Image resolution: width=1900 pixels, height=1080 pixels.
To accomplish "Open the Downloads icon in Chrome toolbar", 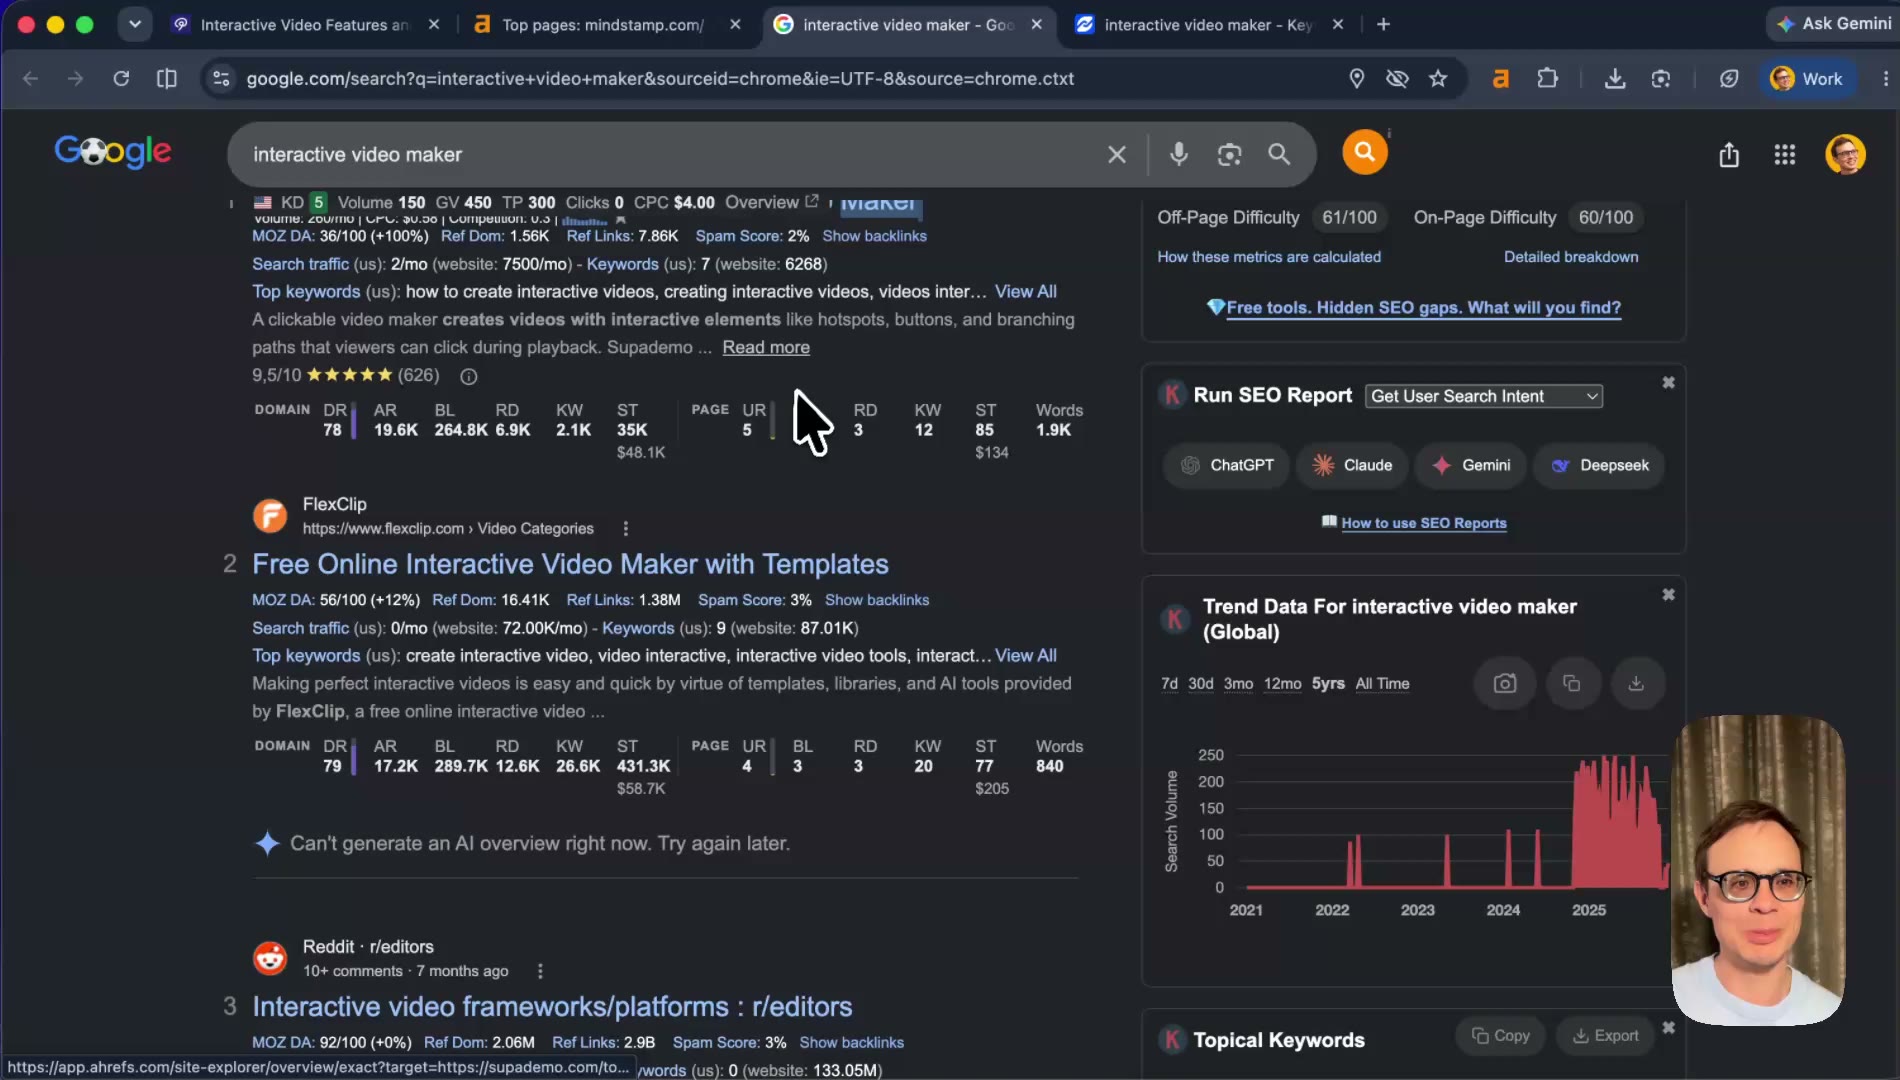I will 1614,79.
